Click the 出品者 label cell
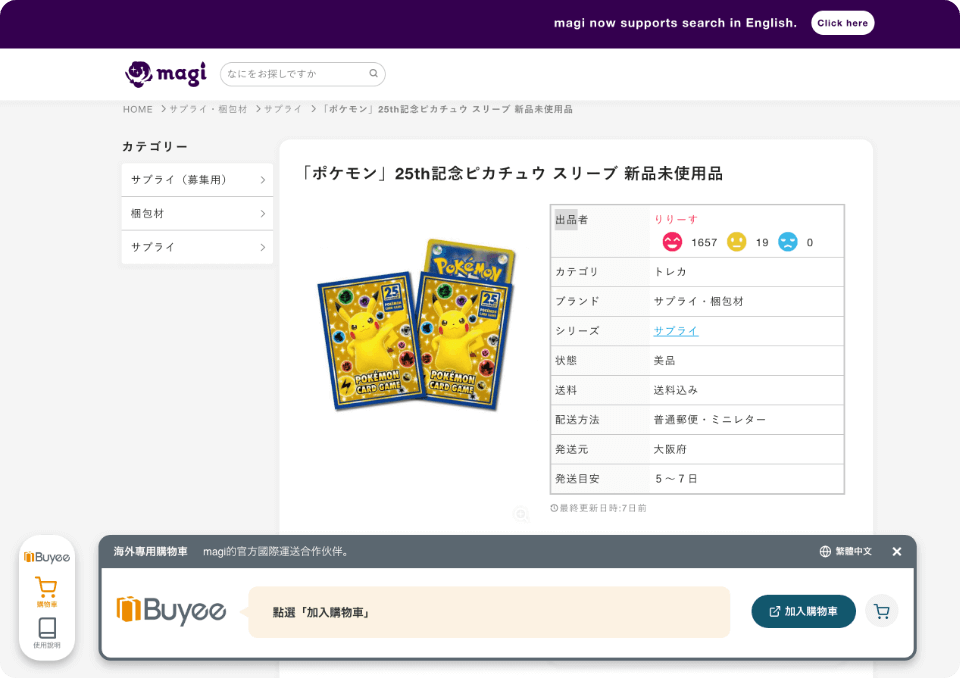This screenshot has height=679, width=960. coord(600,231)
